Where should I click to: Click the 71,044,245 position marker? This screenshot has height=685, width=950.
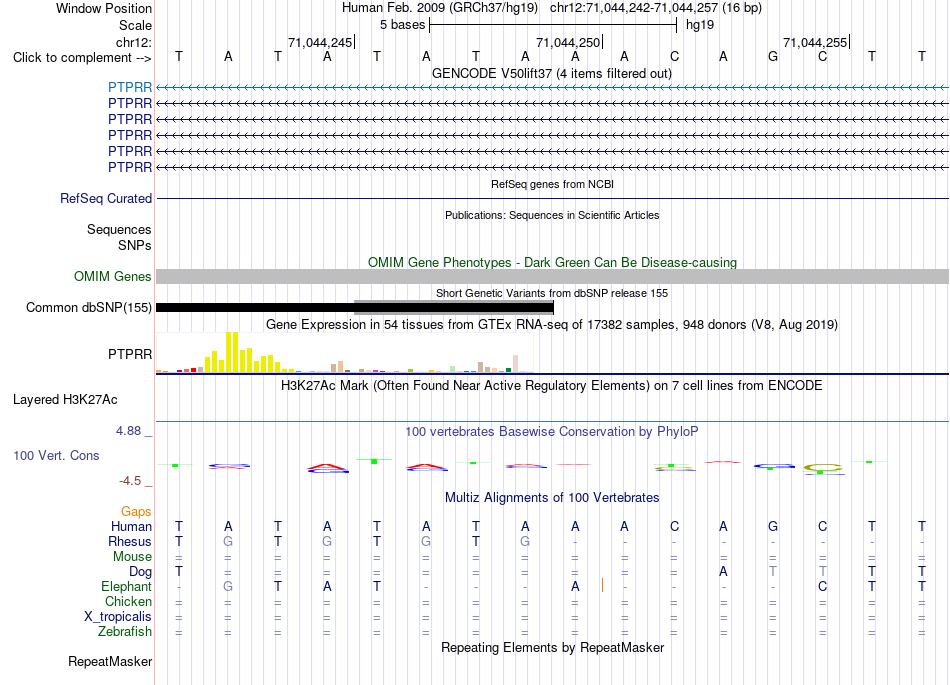pyautogui.click(x=321, y=42)
